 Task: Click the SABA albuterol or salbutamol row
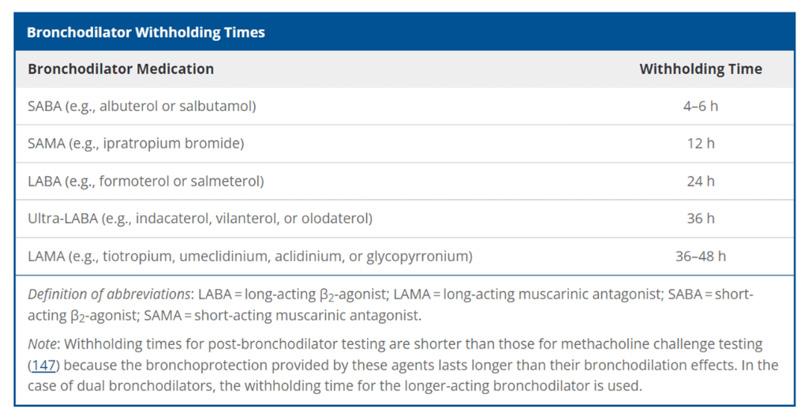pos(404,106)
